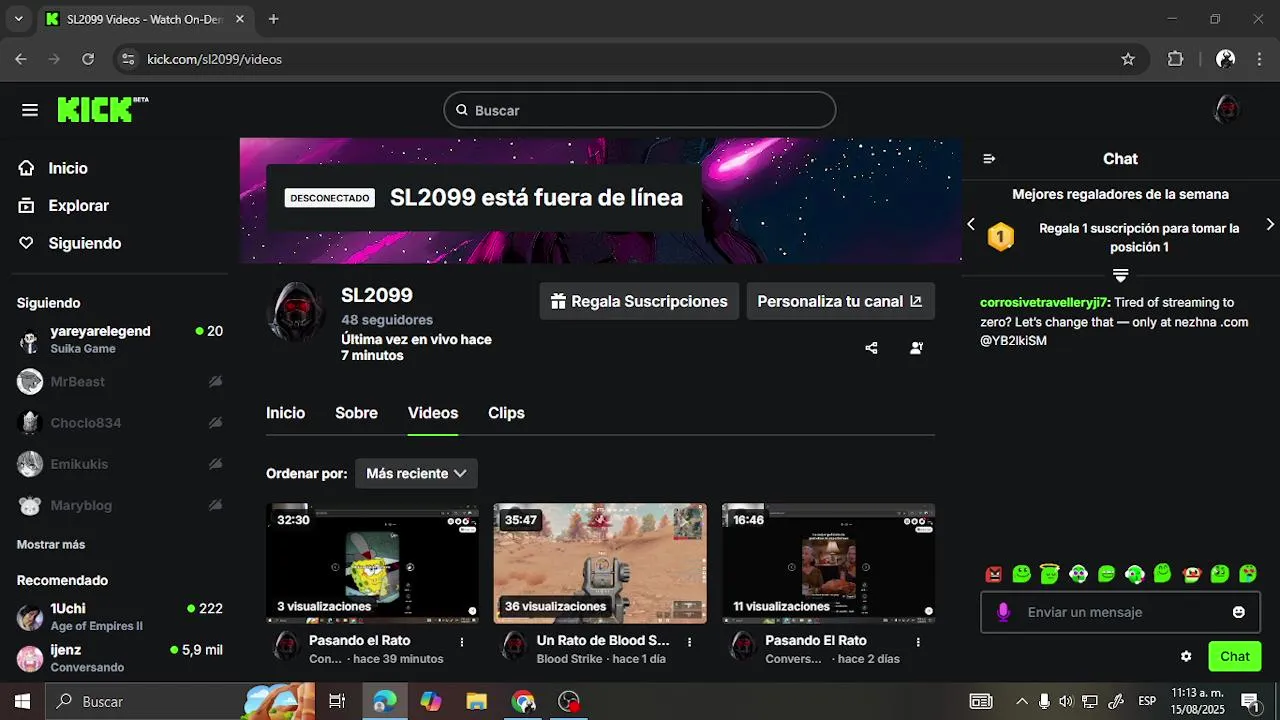Insert the angry red emote
Screen dimensions: 1280x720
point(994,574)
